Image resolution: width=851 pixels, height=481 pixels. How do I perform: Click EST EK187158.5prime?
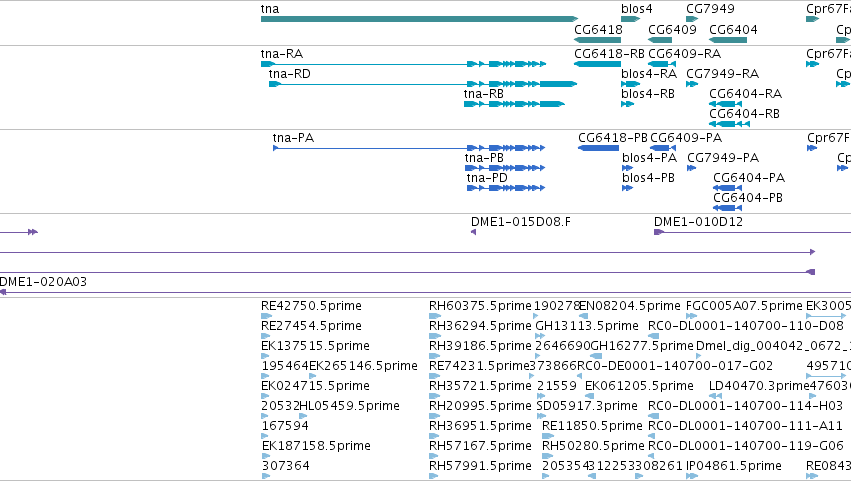(x=316, y=446)
